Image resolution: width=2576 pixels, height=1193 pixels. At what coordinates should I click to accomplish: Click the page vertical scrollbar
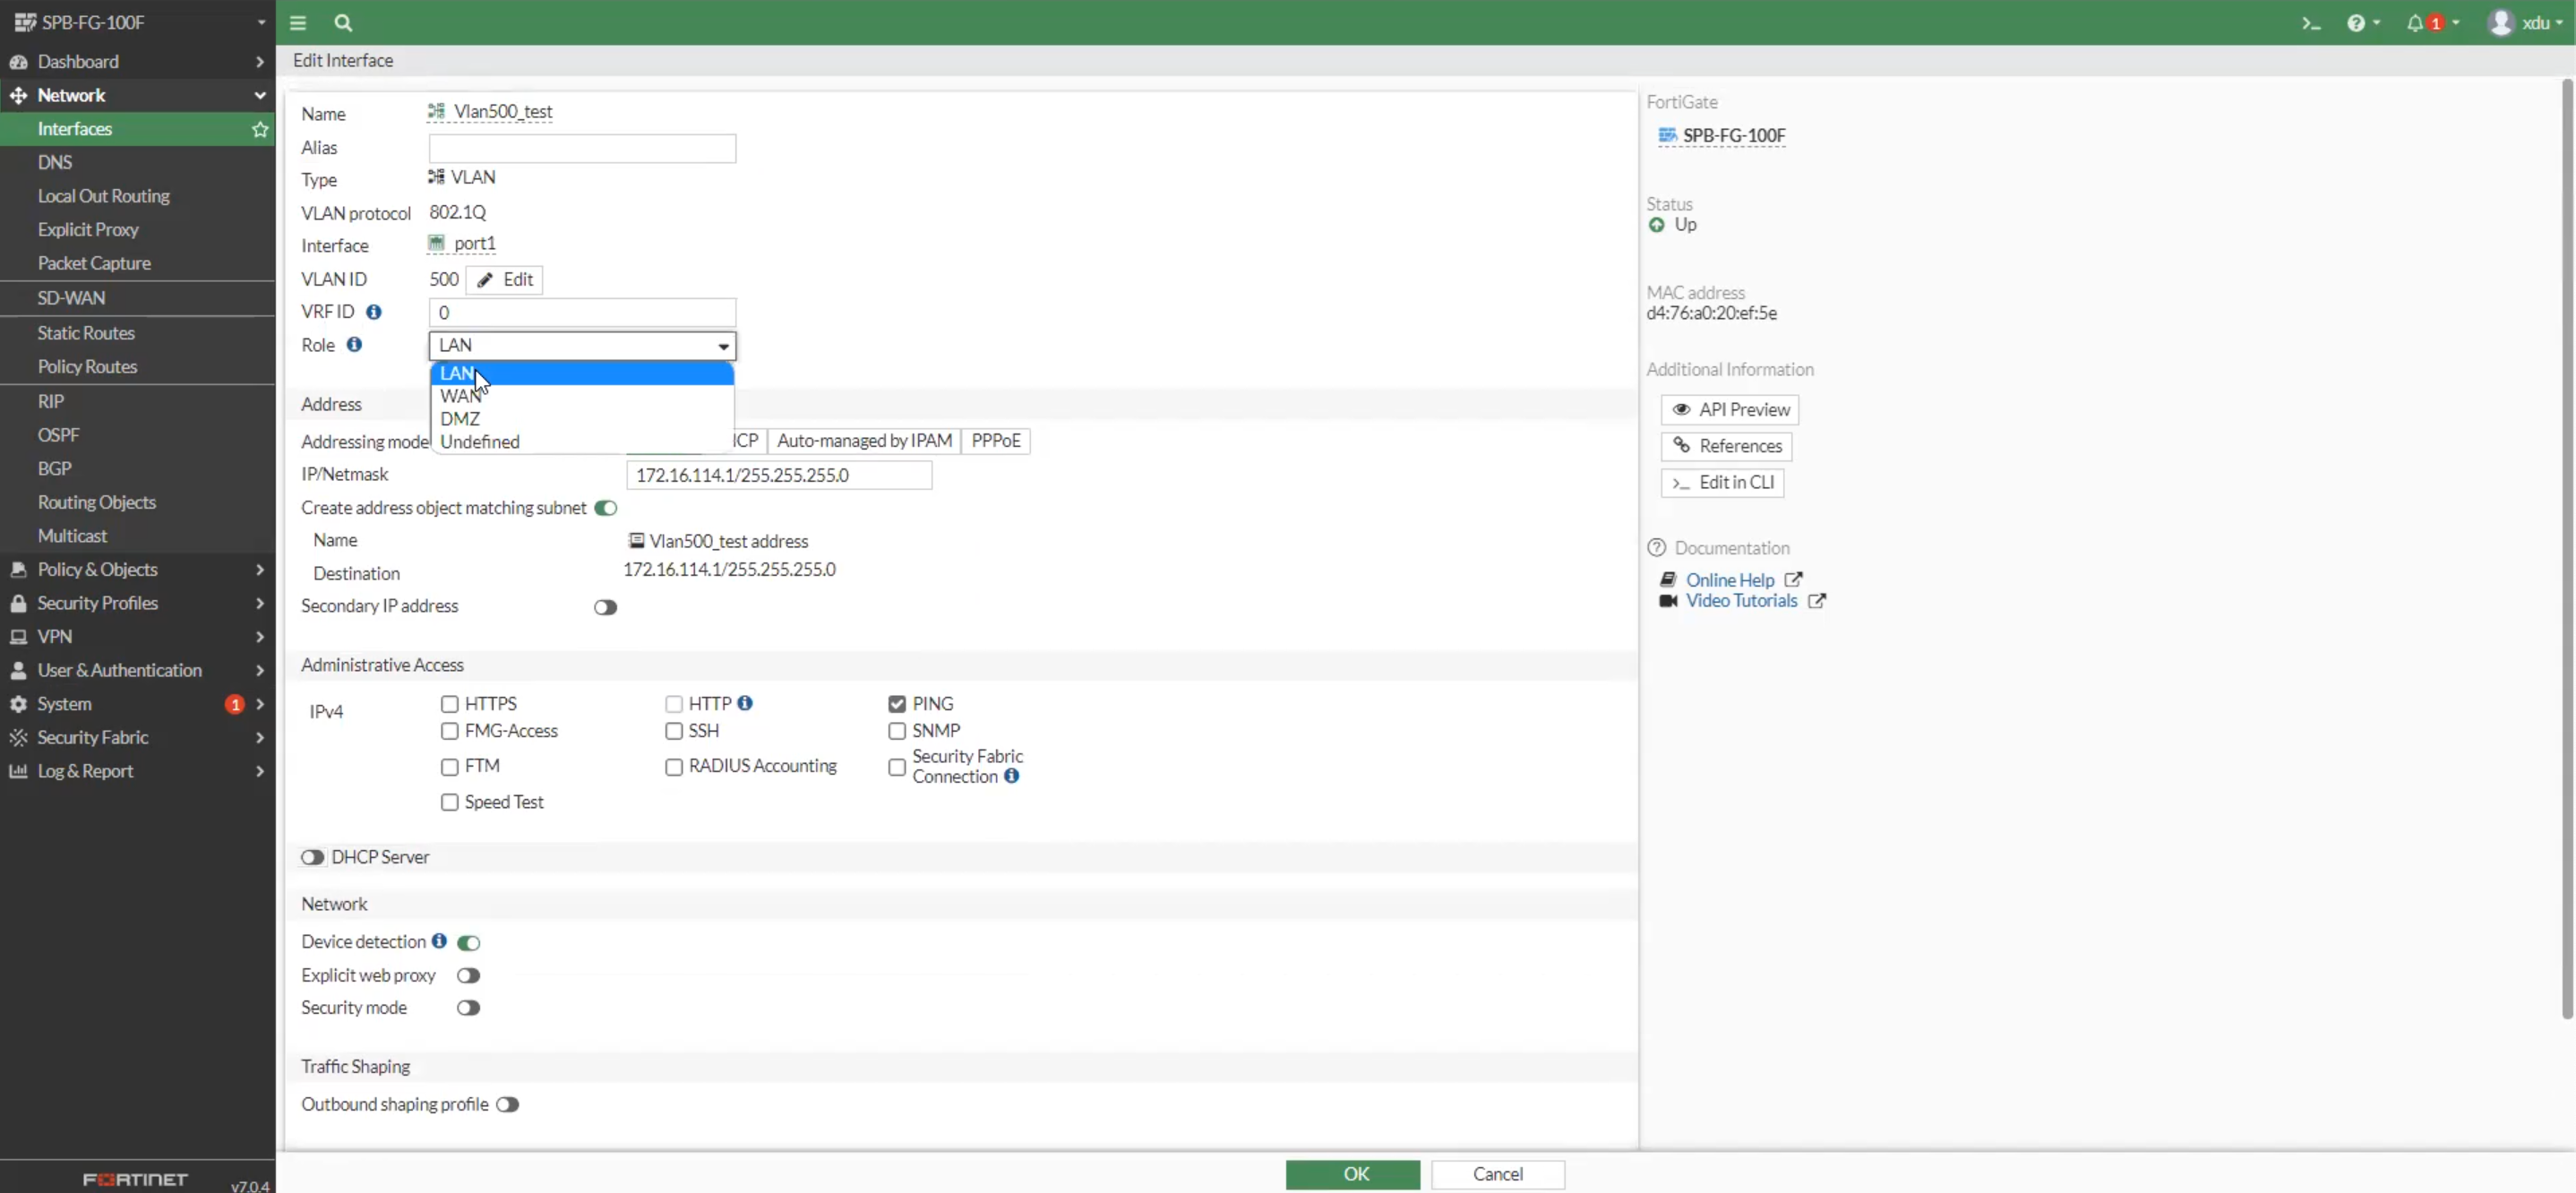pyautogui.click(x=2566, y=550)
